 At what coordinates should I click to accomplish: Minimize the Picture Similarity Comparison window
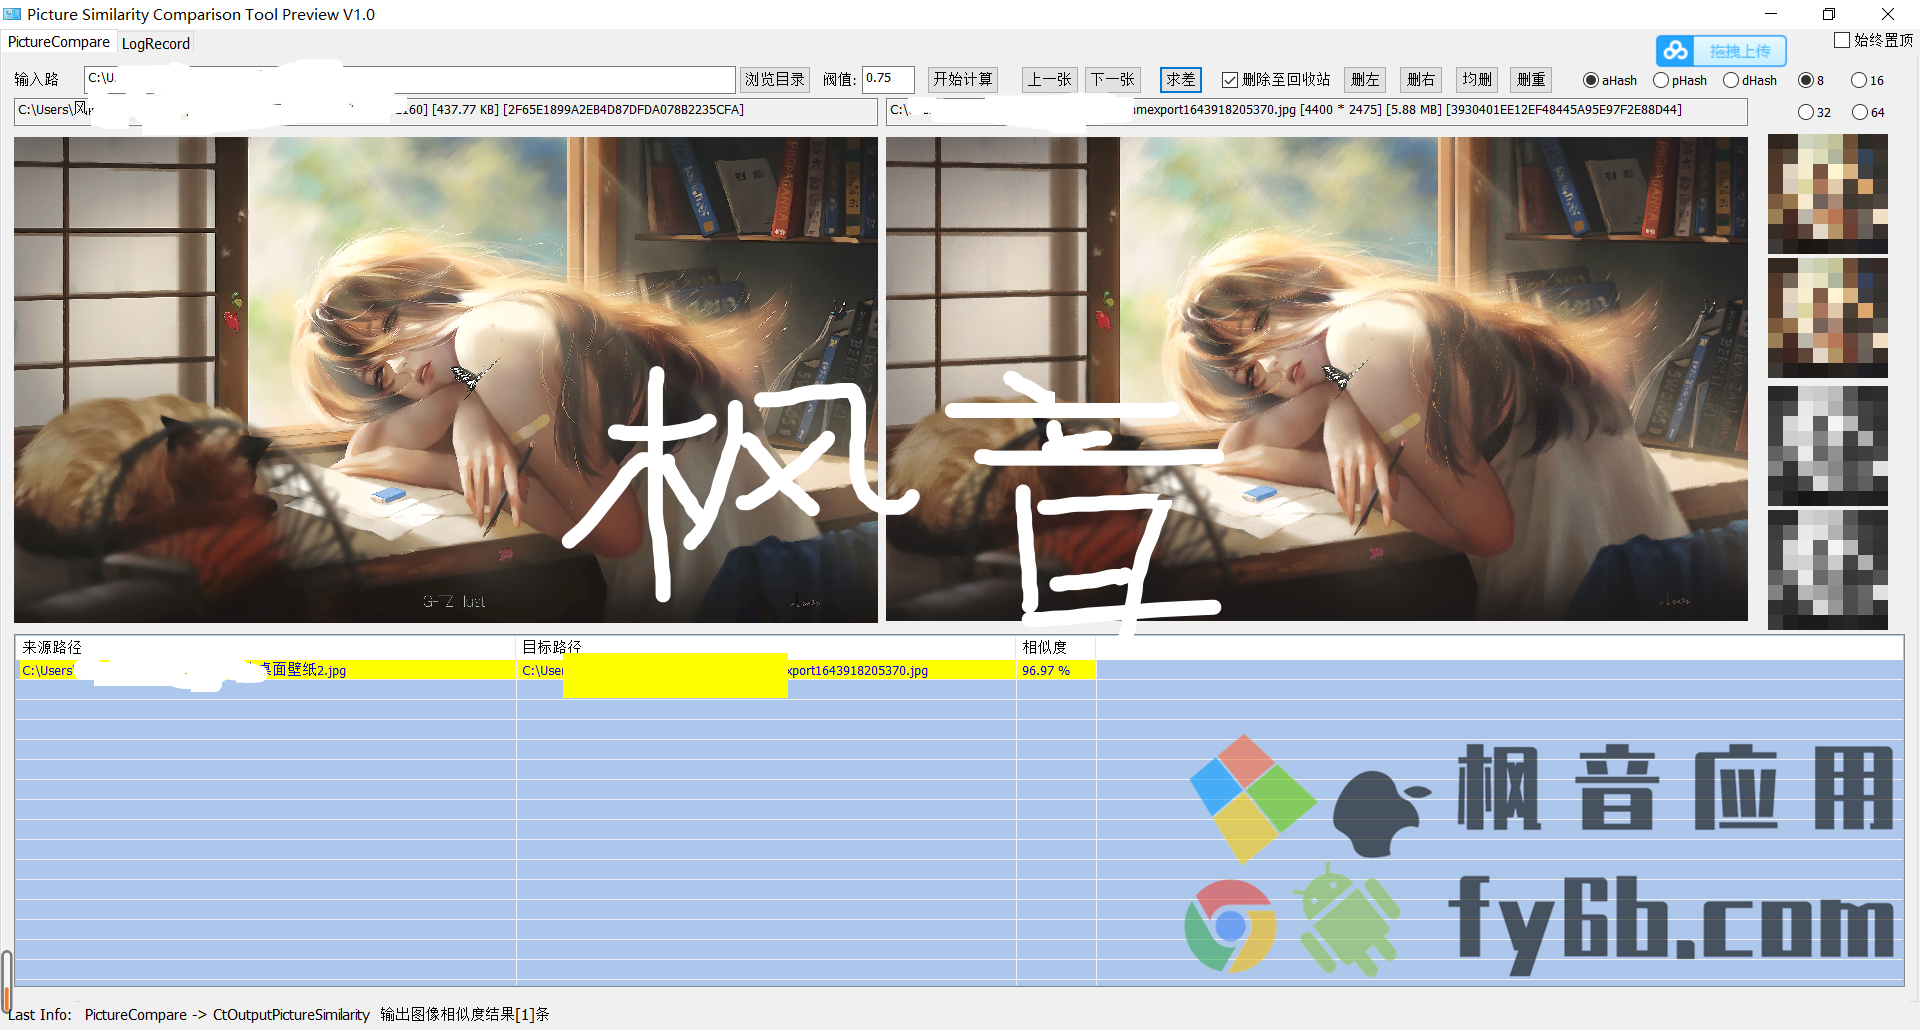(x=1771, y=14)
